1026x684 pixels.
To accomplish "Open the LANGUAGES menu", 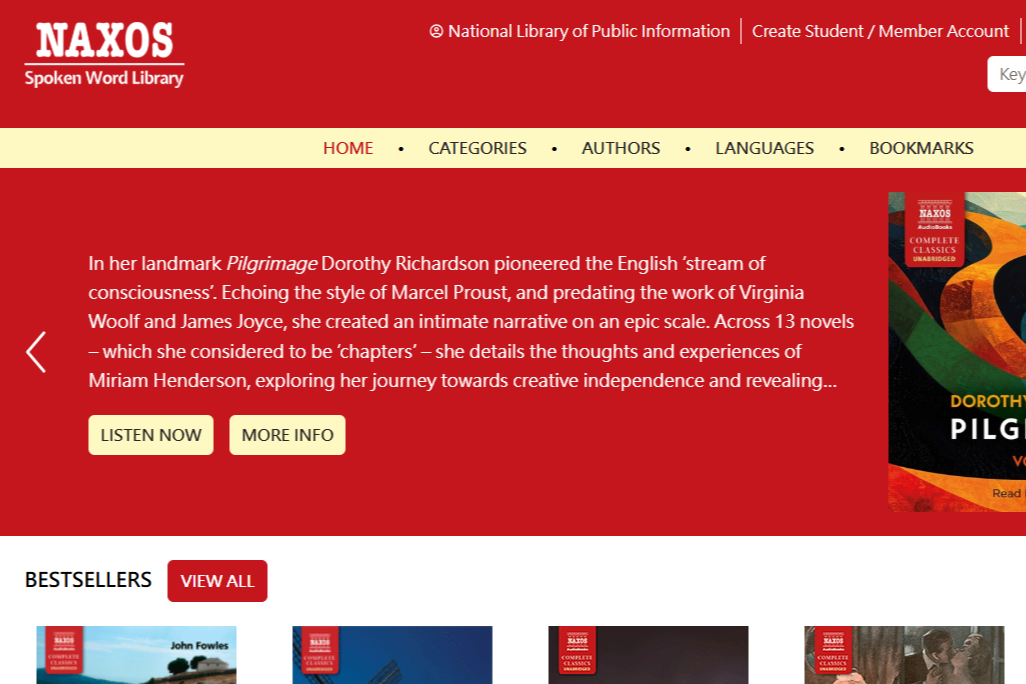I will pos(764,148).
